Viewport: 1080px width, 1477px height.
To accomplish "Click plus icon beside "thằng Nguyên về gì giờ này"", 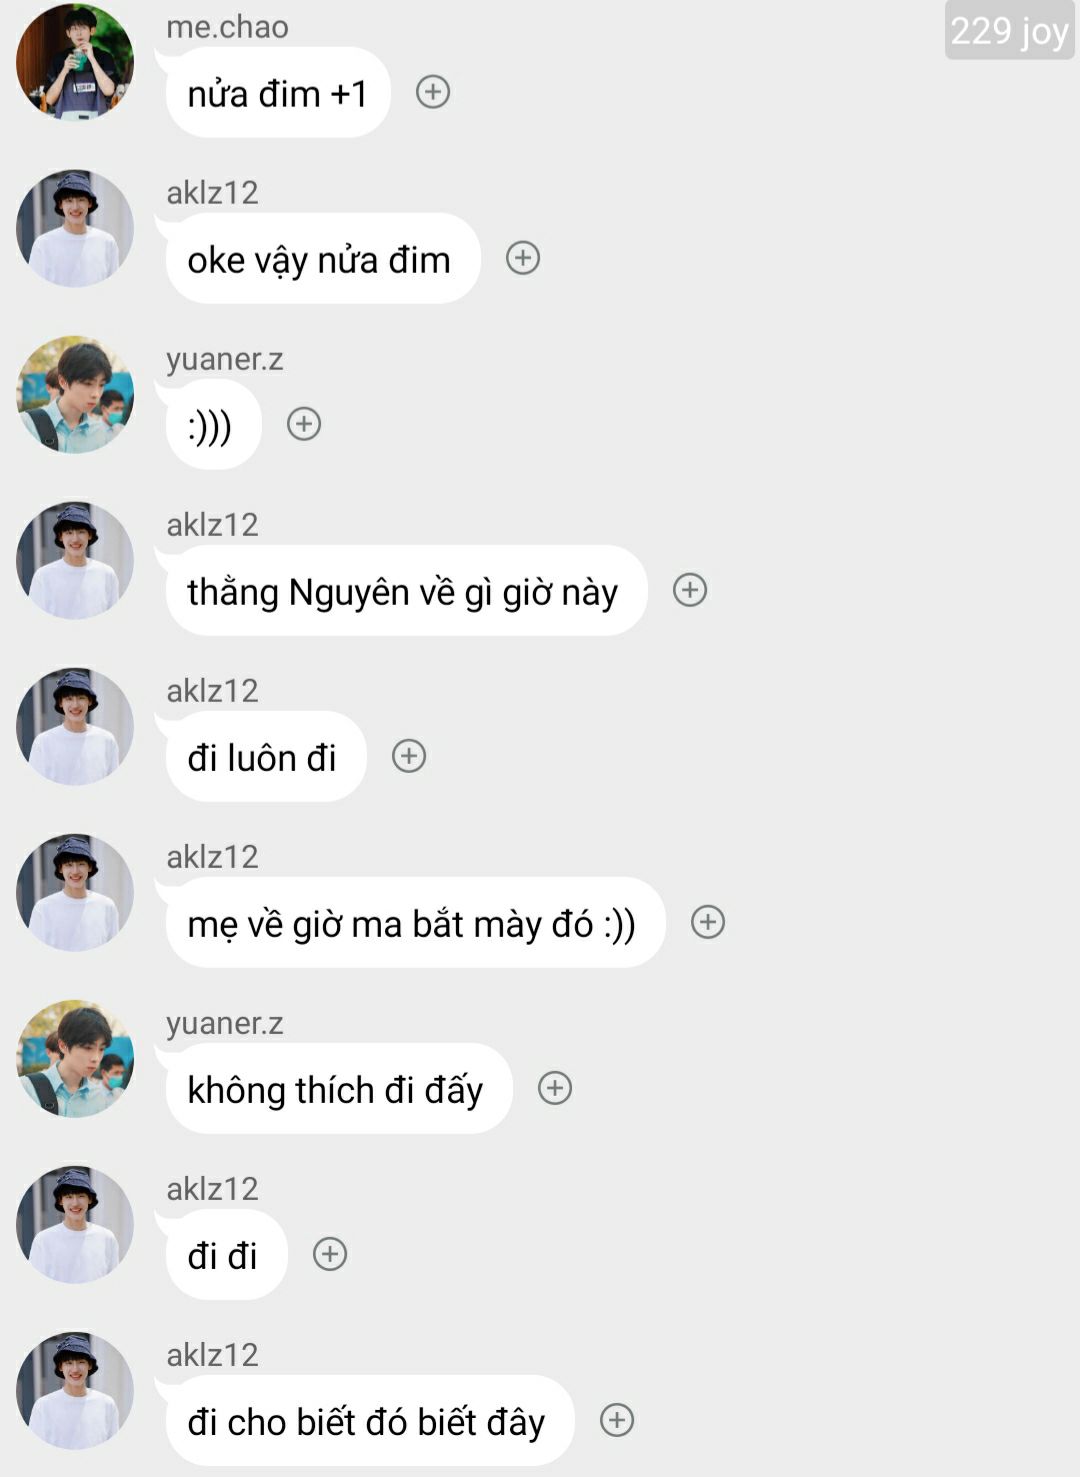I will pyautogui.click(x=690, y=590).
